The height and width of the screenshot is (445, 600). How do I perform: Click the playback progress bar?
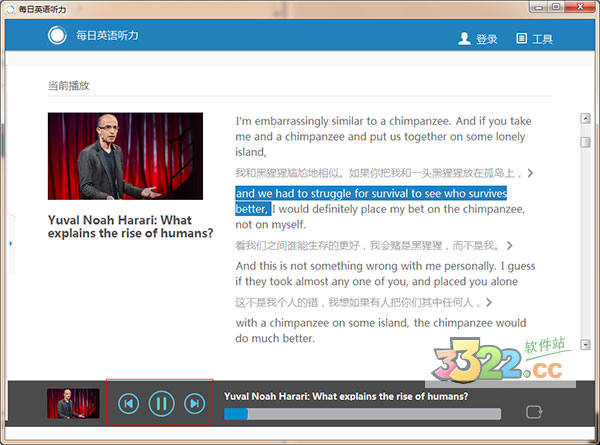362,414
